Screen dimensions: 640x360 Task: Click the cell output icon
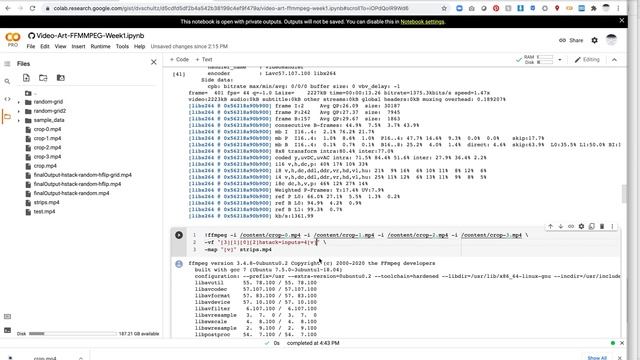pyautogui.click(x=179, y=264)
